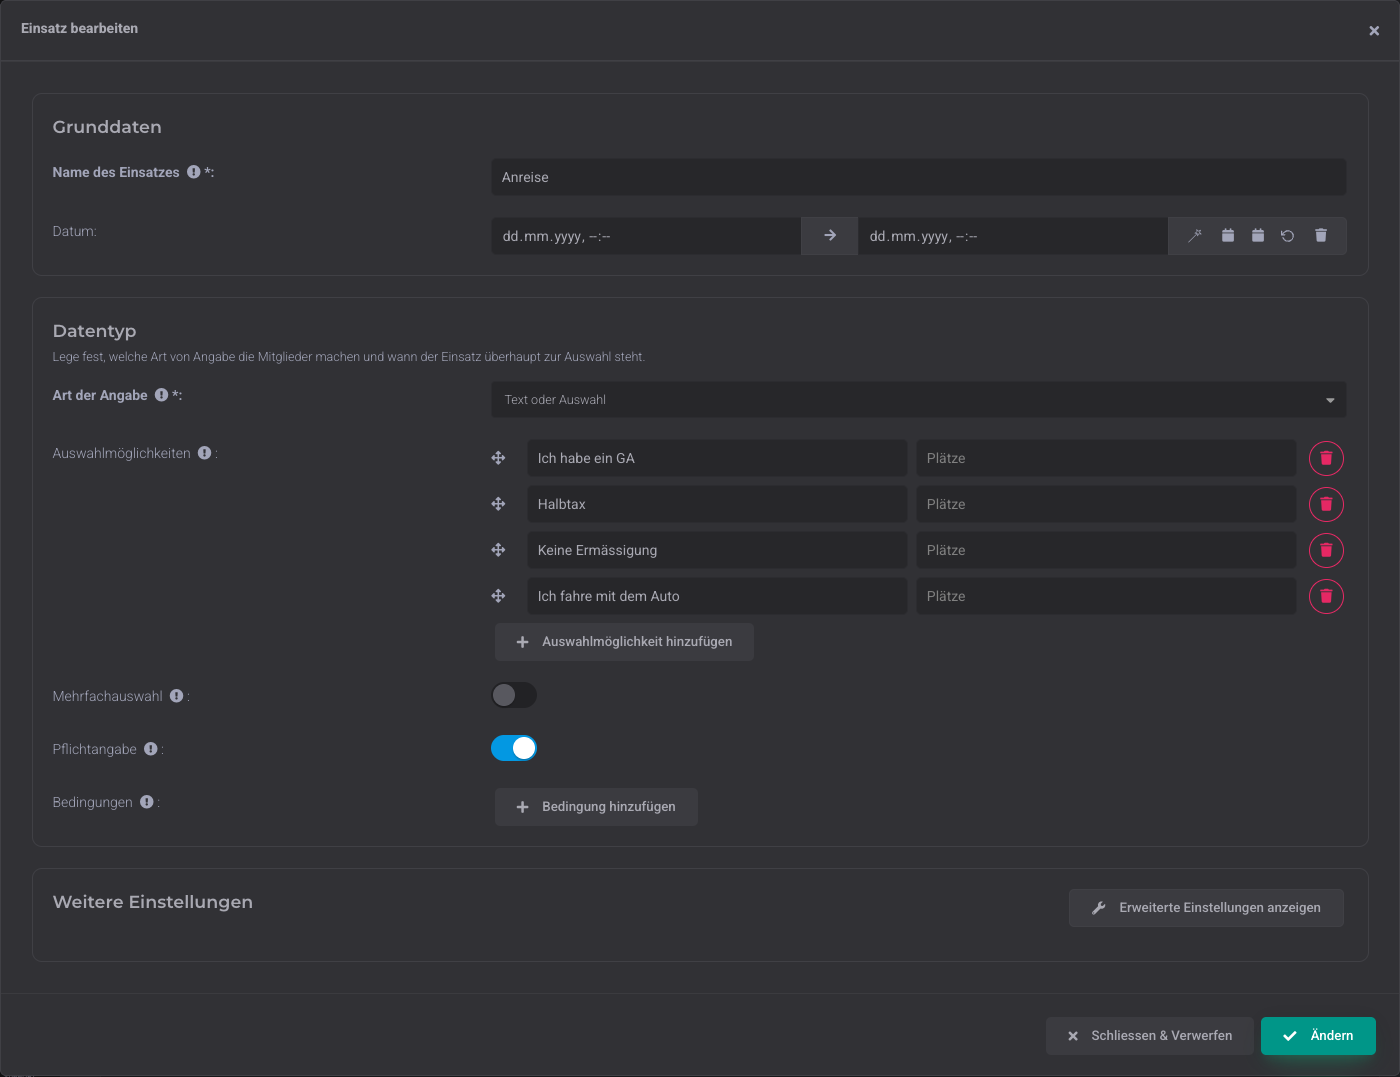Click the 'Halbtax' text field
Screen dimensions: 1400x1077
click(x=717, y=504)
